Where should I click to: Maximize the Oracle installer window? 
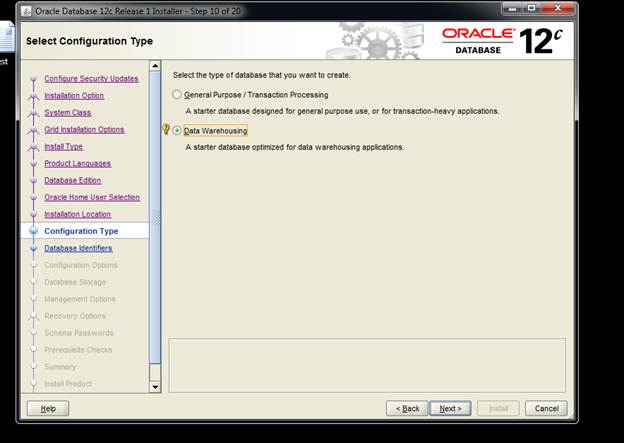pos(532,8)
